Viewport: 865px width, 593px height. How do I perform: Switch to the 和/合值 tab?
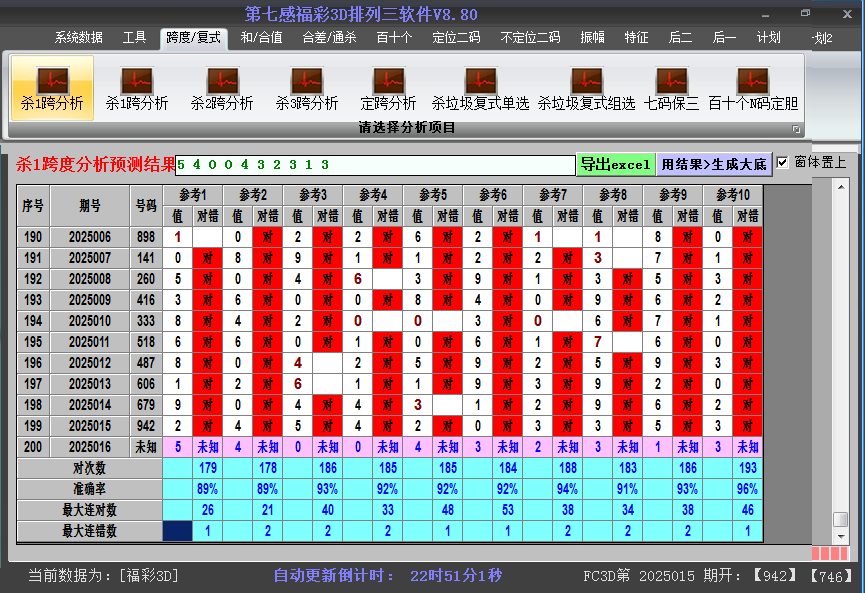click(261, 38)
